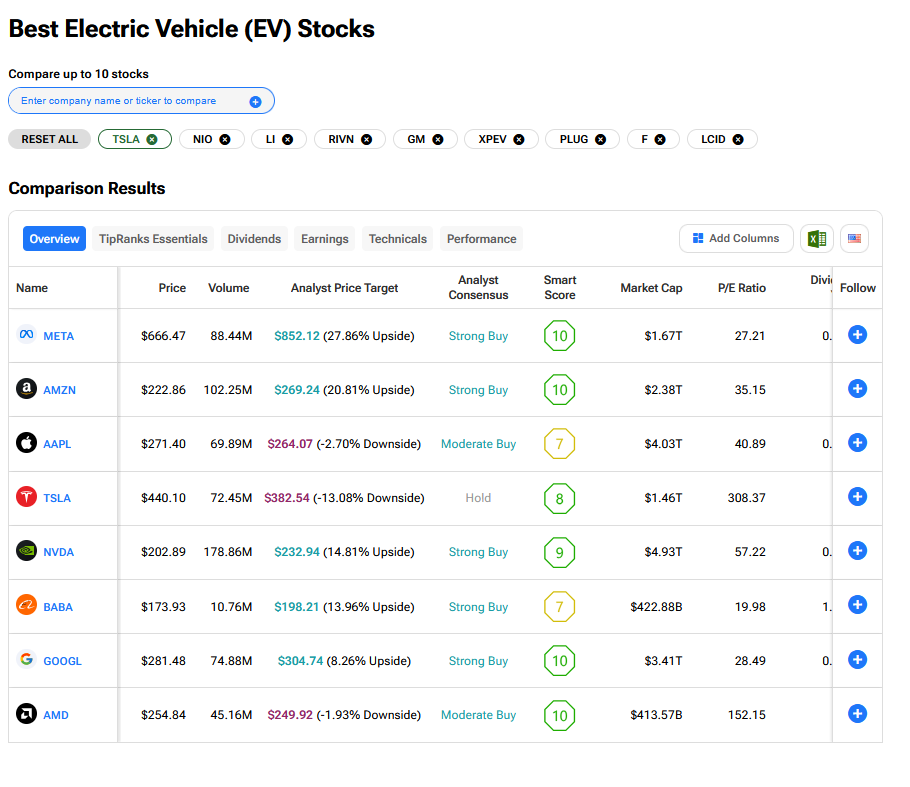The width and height of the screenshot is (910, 787).
Task: Click the NVDA company logo
Action: point(27,551)
